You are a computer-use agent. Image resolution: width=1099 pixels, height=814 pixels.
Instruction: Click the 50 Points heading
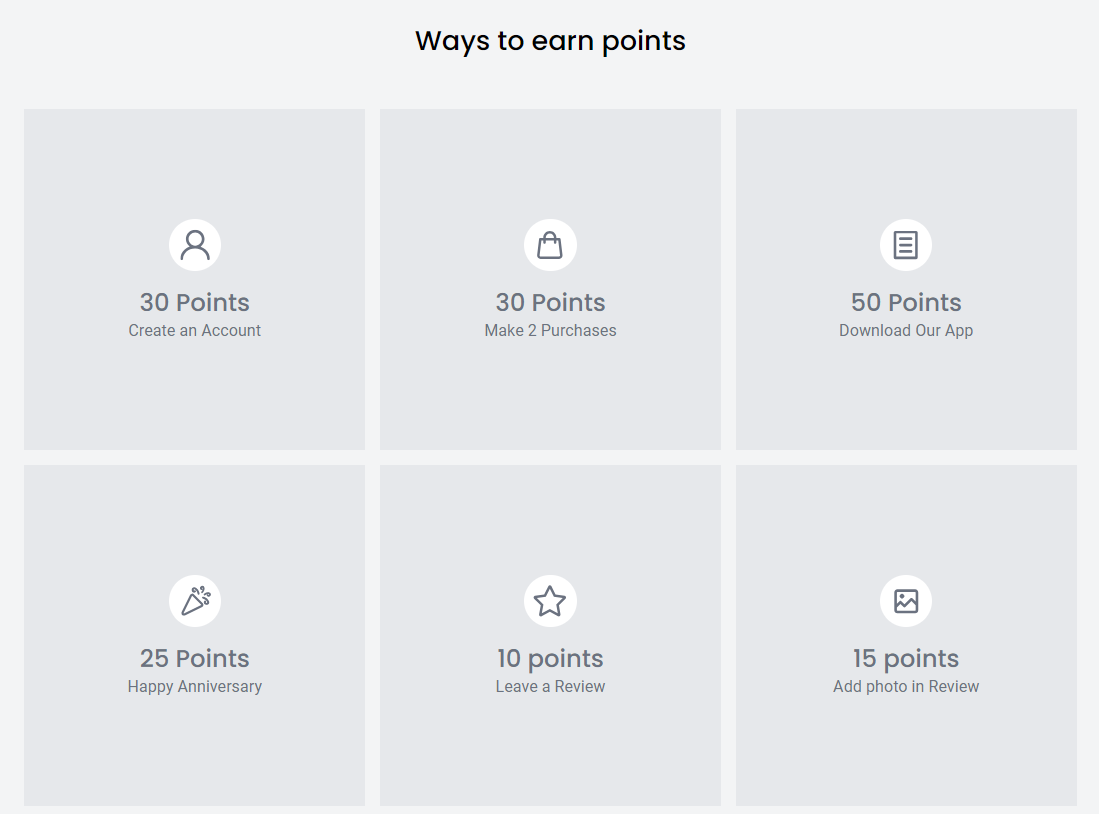[x=906, y=302]
